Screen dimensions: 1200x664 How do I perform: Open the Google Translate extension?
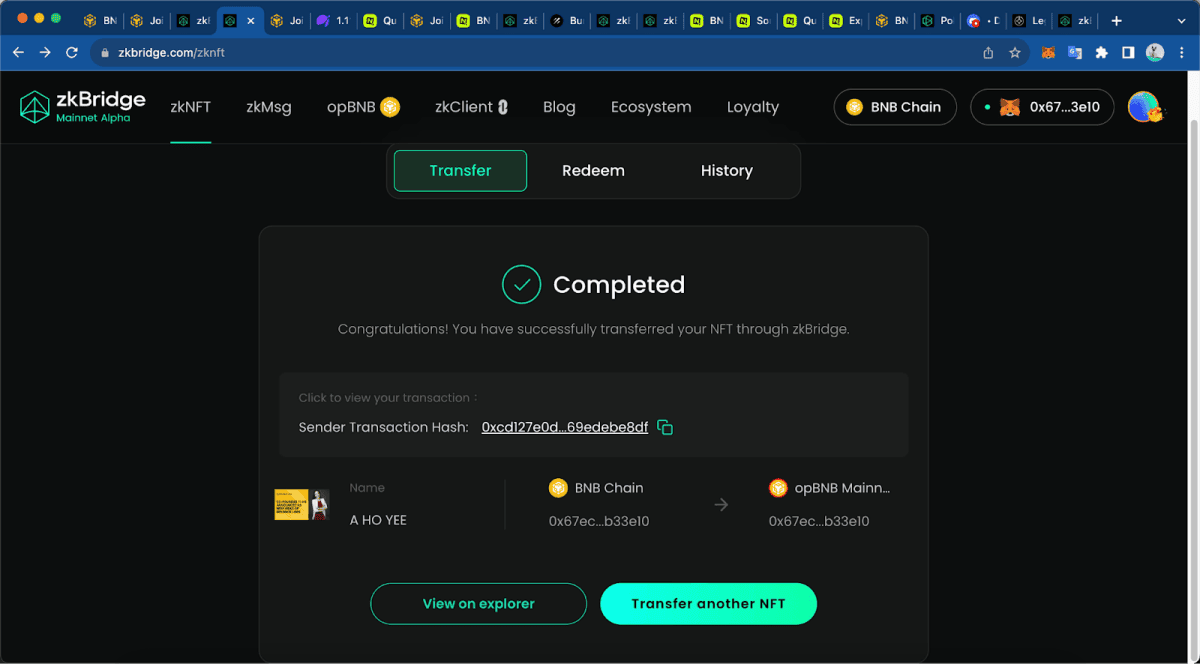pos(1075,53)
